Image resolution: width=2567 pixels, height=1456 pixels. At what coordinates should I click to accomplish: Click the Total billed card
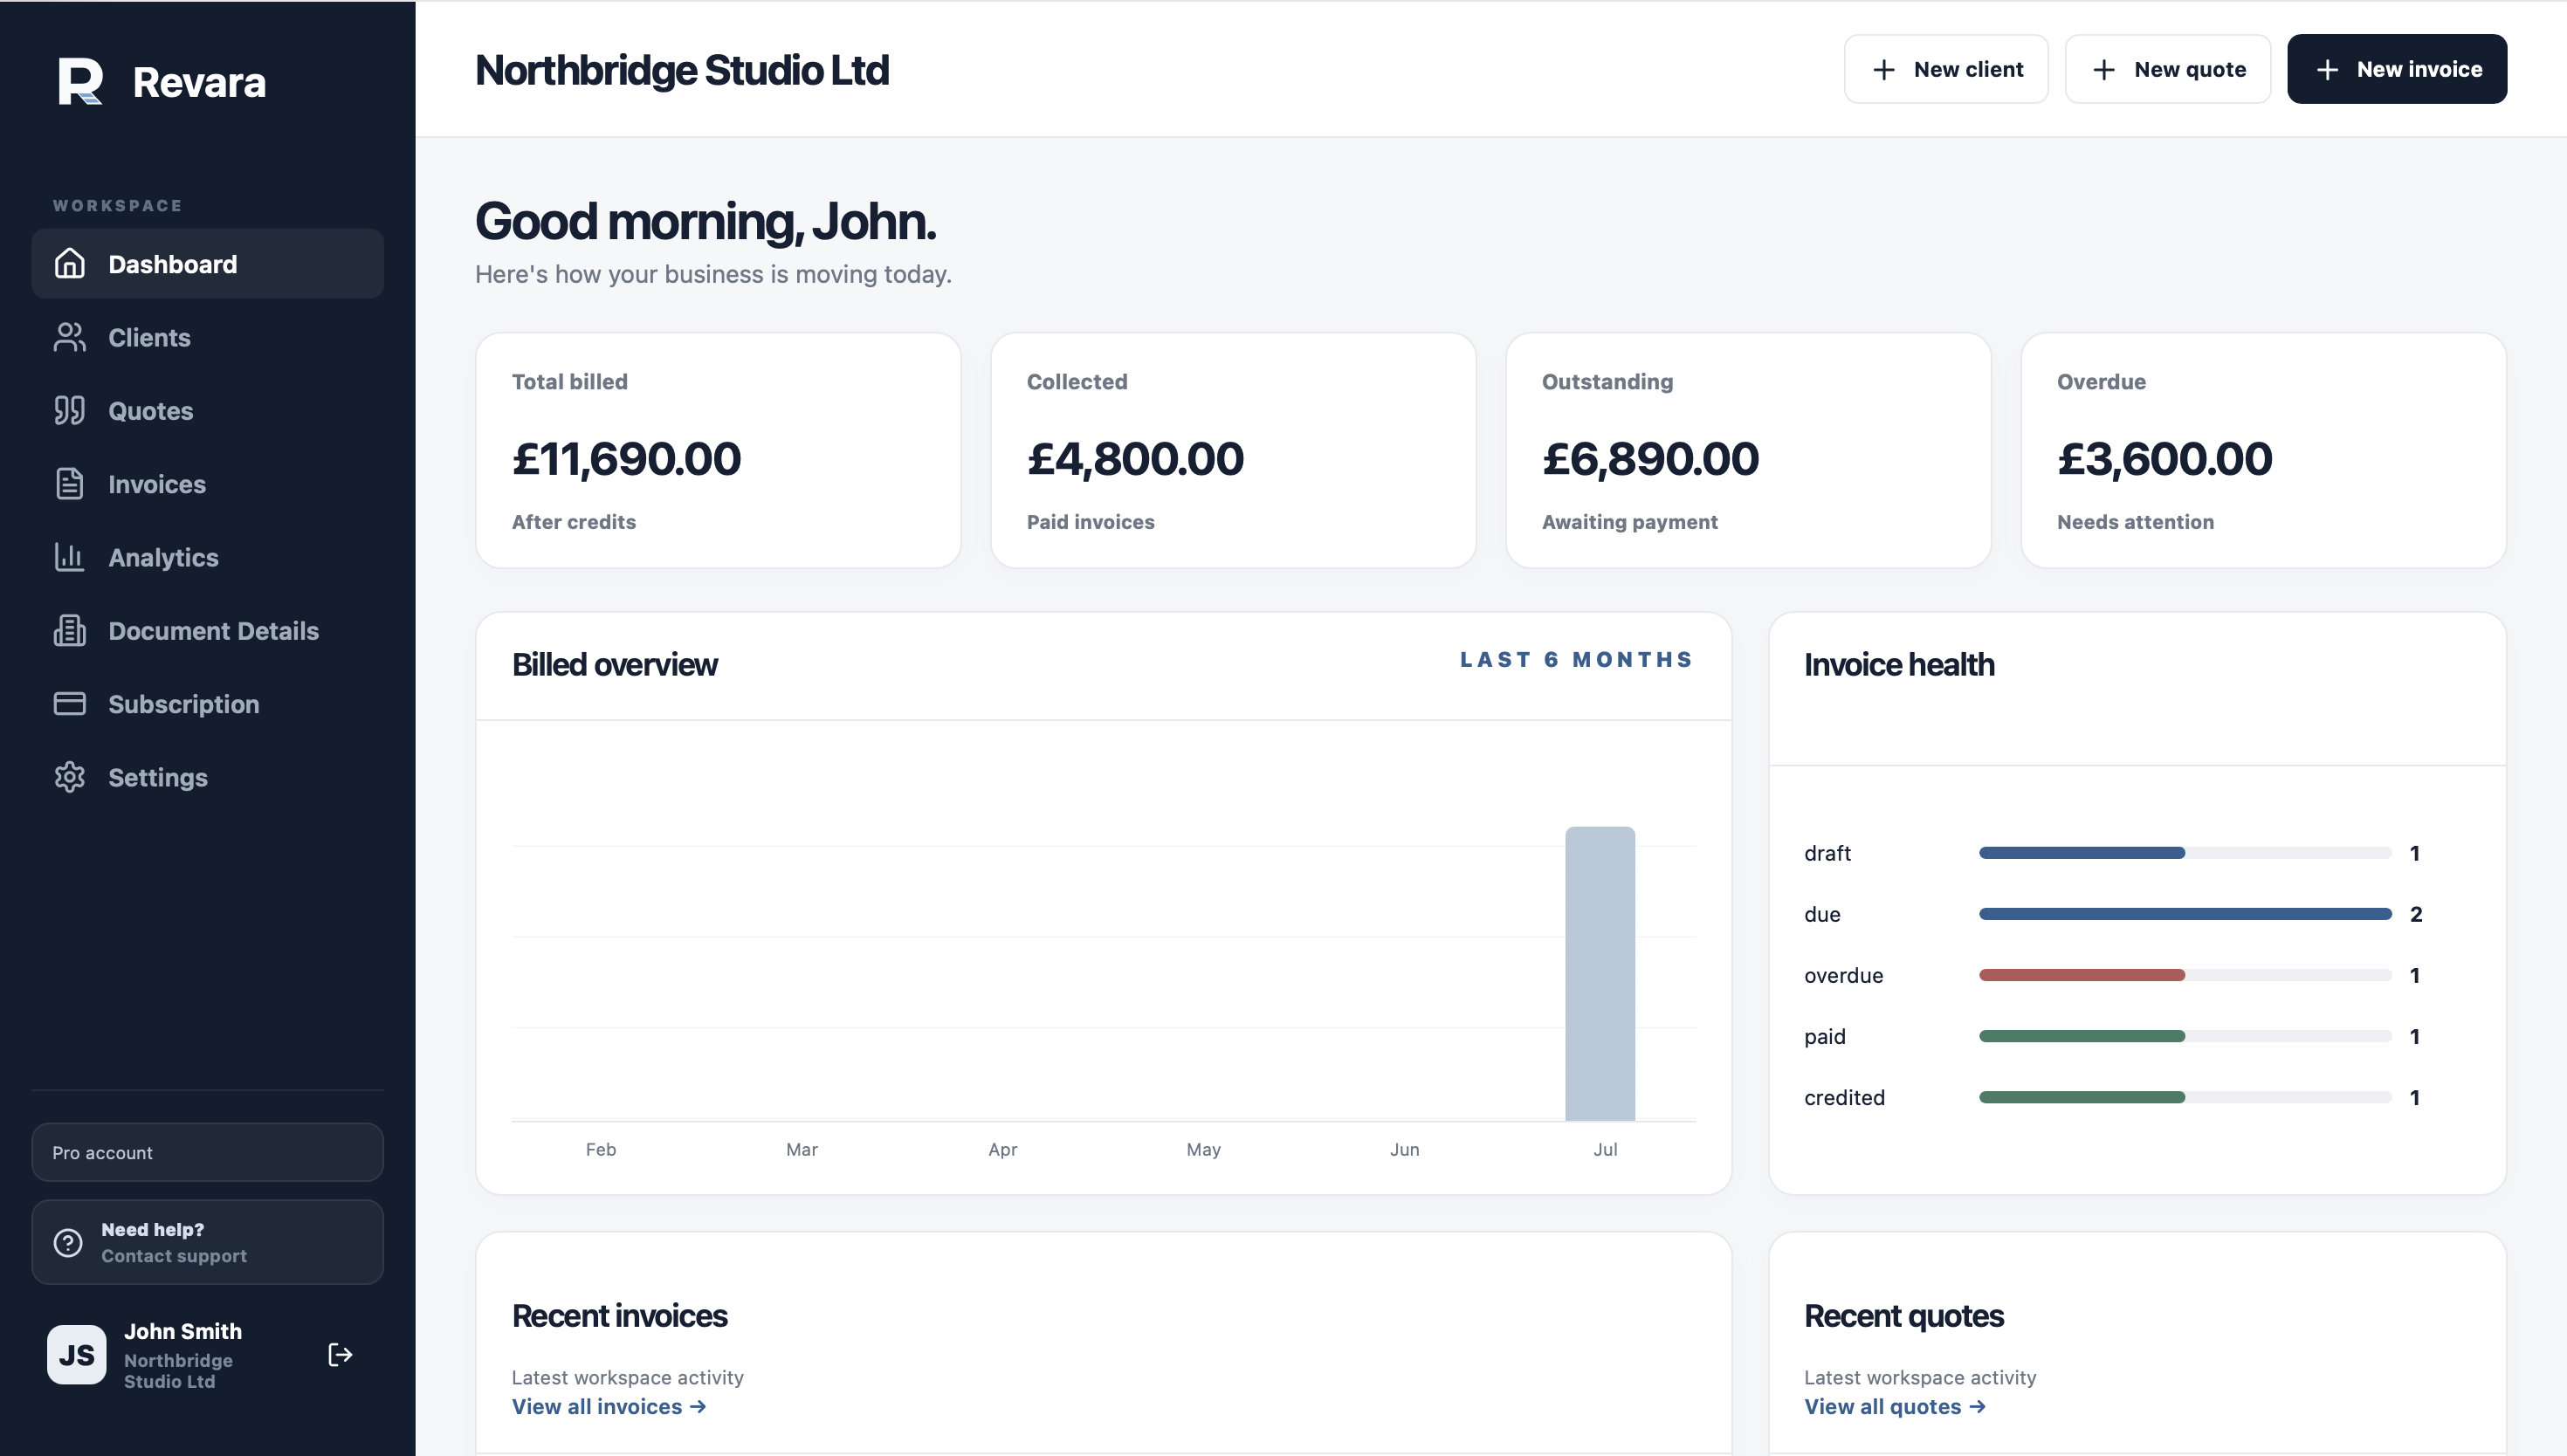[x=718, y=450]
